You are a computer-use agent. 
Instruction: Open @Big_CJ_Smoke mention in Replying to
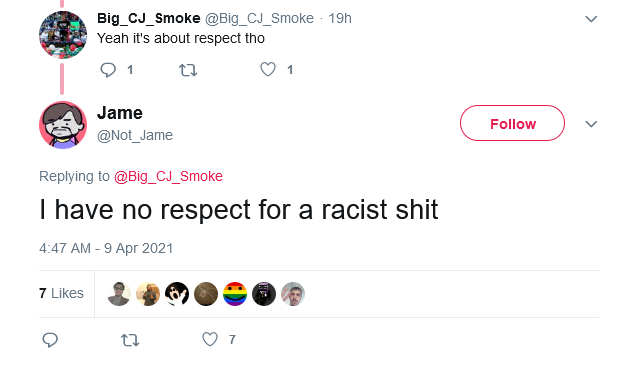(168, 176)
